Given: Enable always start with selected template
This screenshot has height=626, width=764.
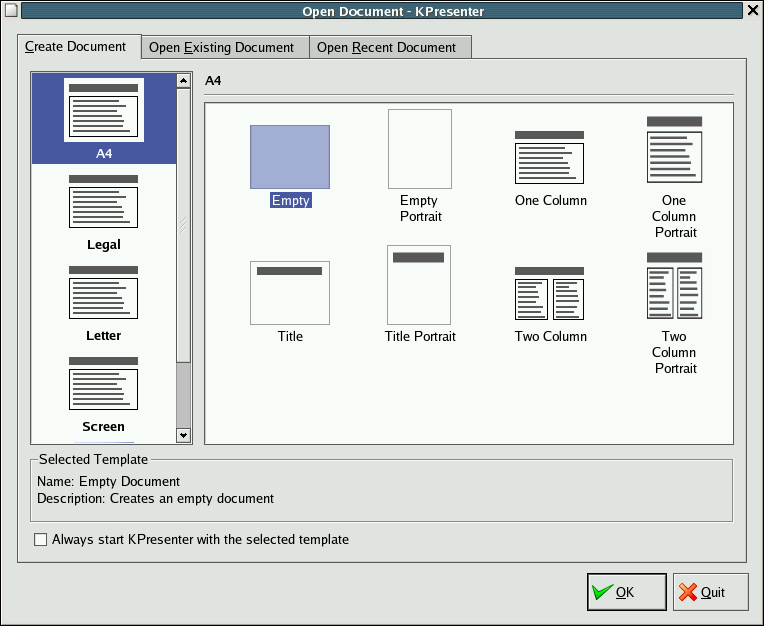Looking at the screenshot, I should [41, 540].
